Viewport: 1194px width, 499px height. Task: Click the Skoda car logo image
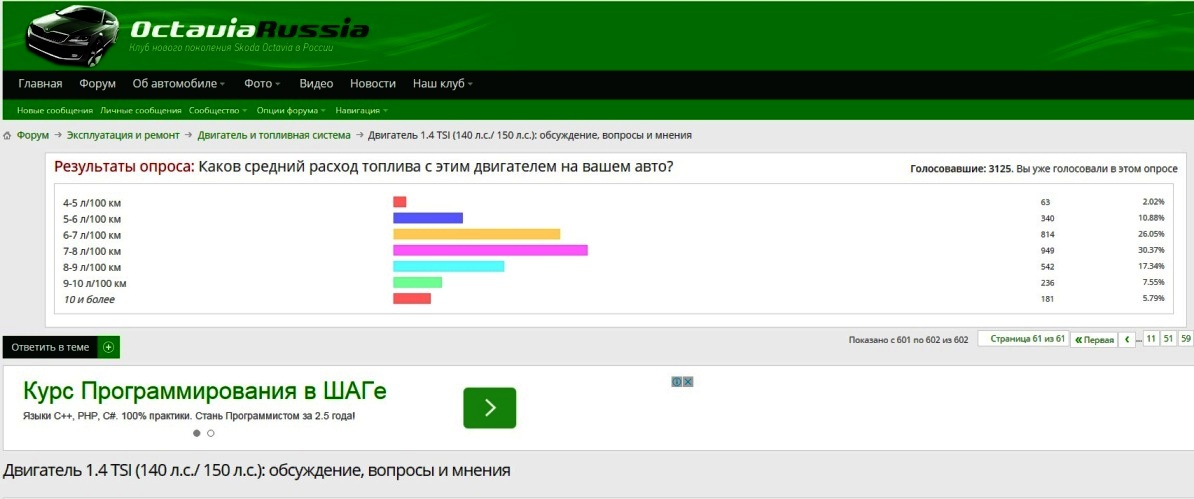(70, 37)
